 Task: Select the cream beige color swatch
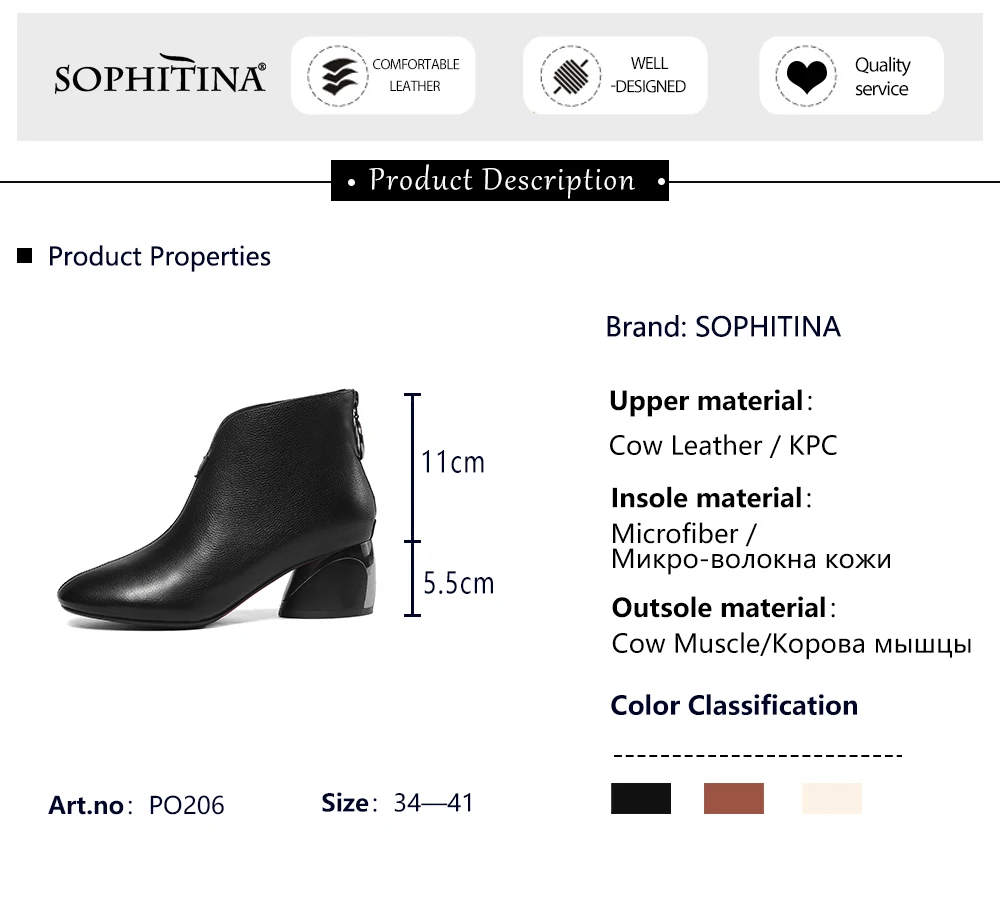[832, 798]
